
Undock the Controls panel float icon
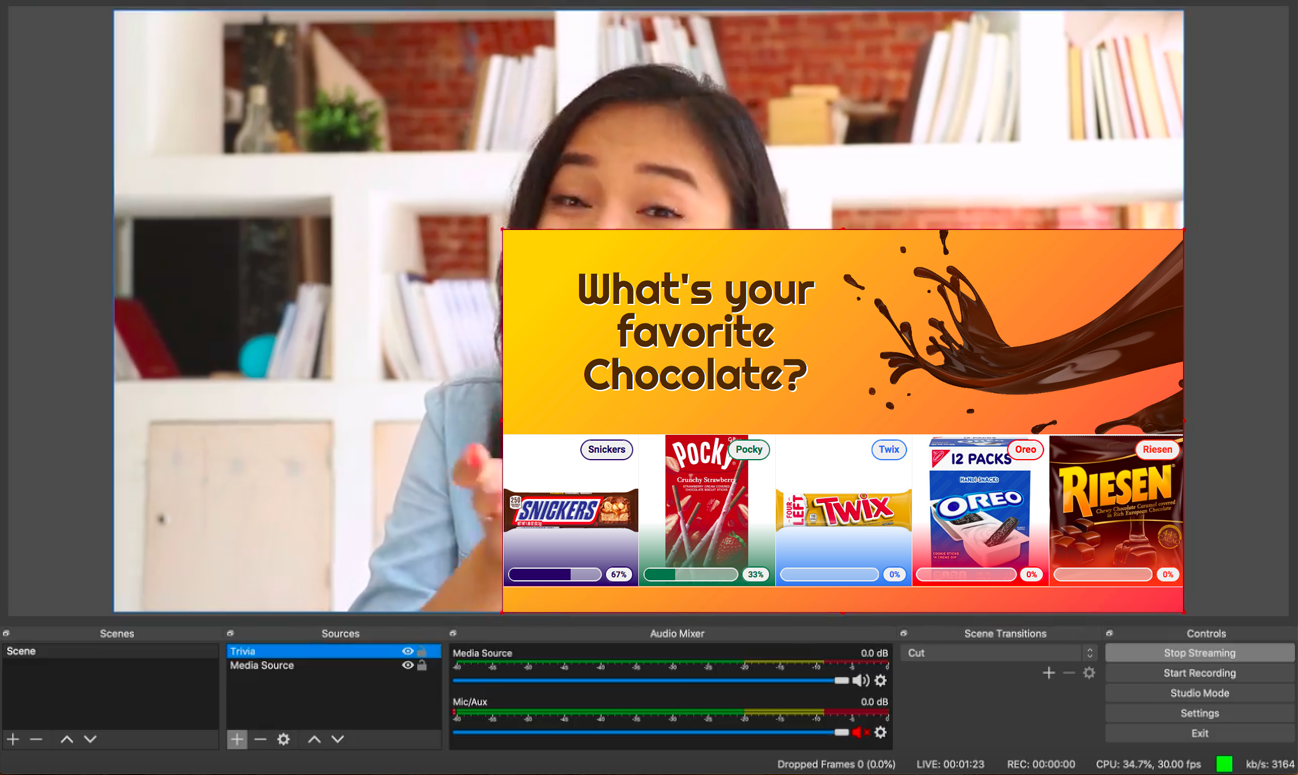pyautogui.click(x=1110, y=633)
